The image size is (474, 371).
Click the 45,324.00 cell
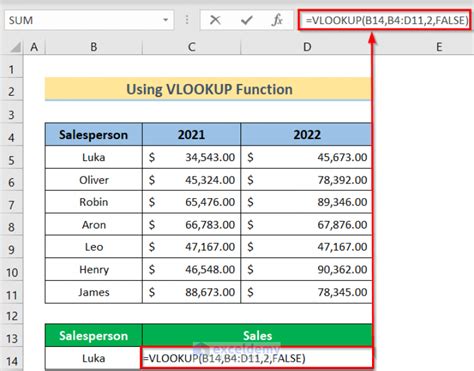pos(191,180)
